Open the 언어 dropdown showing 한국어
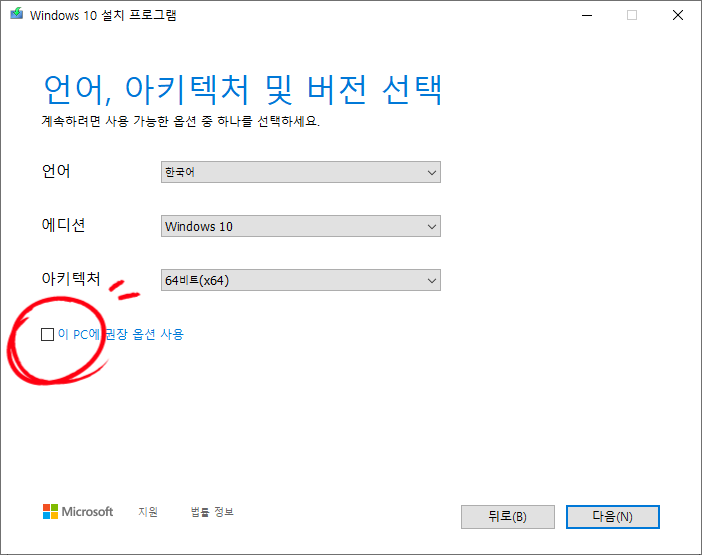 click(x=301, y=172)
